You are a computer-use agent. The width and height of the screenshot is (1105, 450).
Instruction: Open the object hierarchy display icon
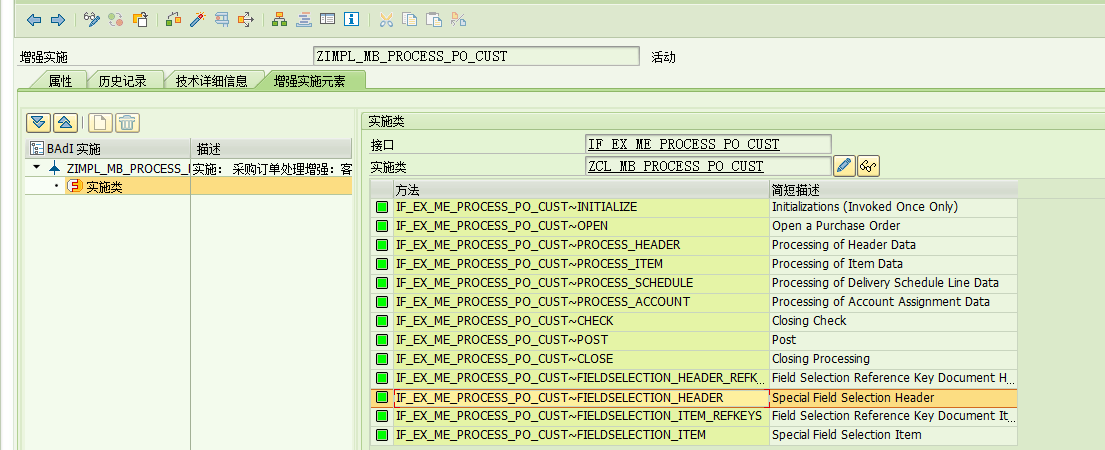click(x=279, y=19)
